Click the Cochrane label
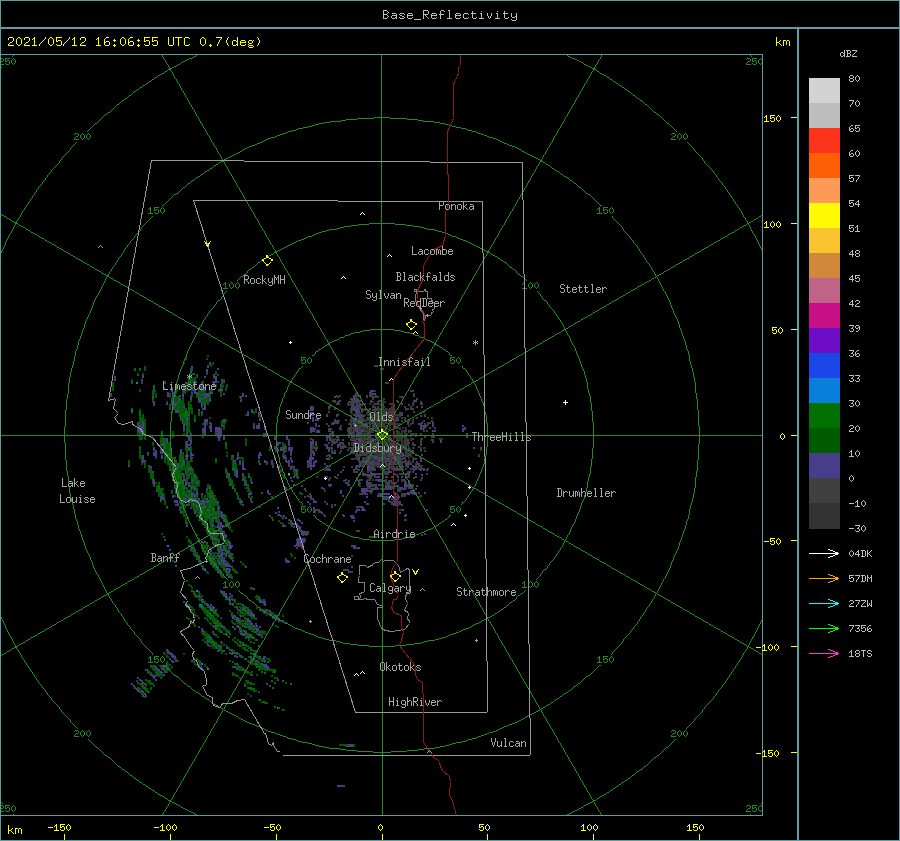900x841 pixels. (327, 559)
